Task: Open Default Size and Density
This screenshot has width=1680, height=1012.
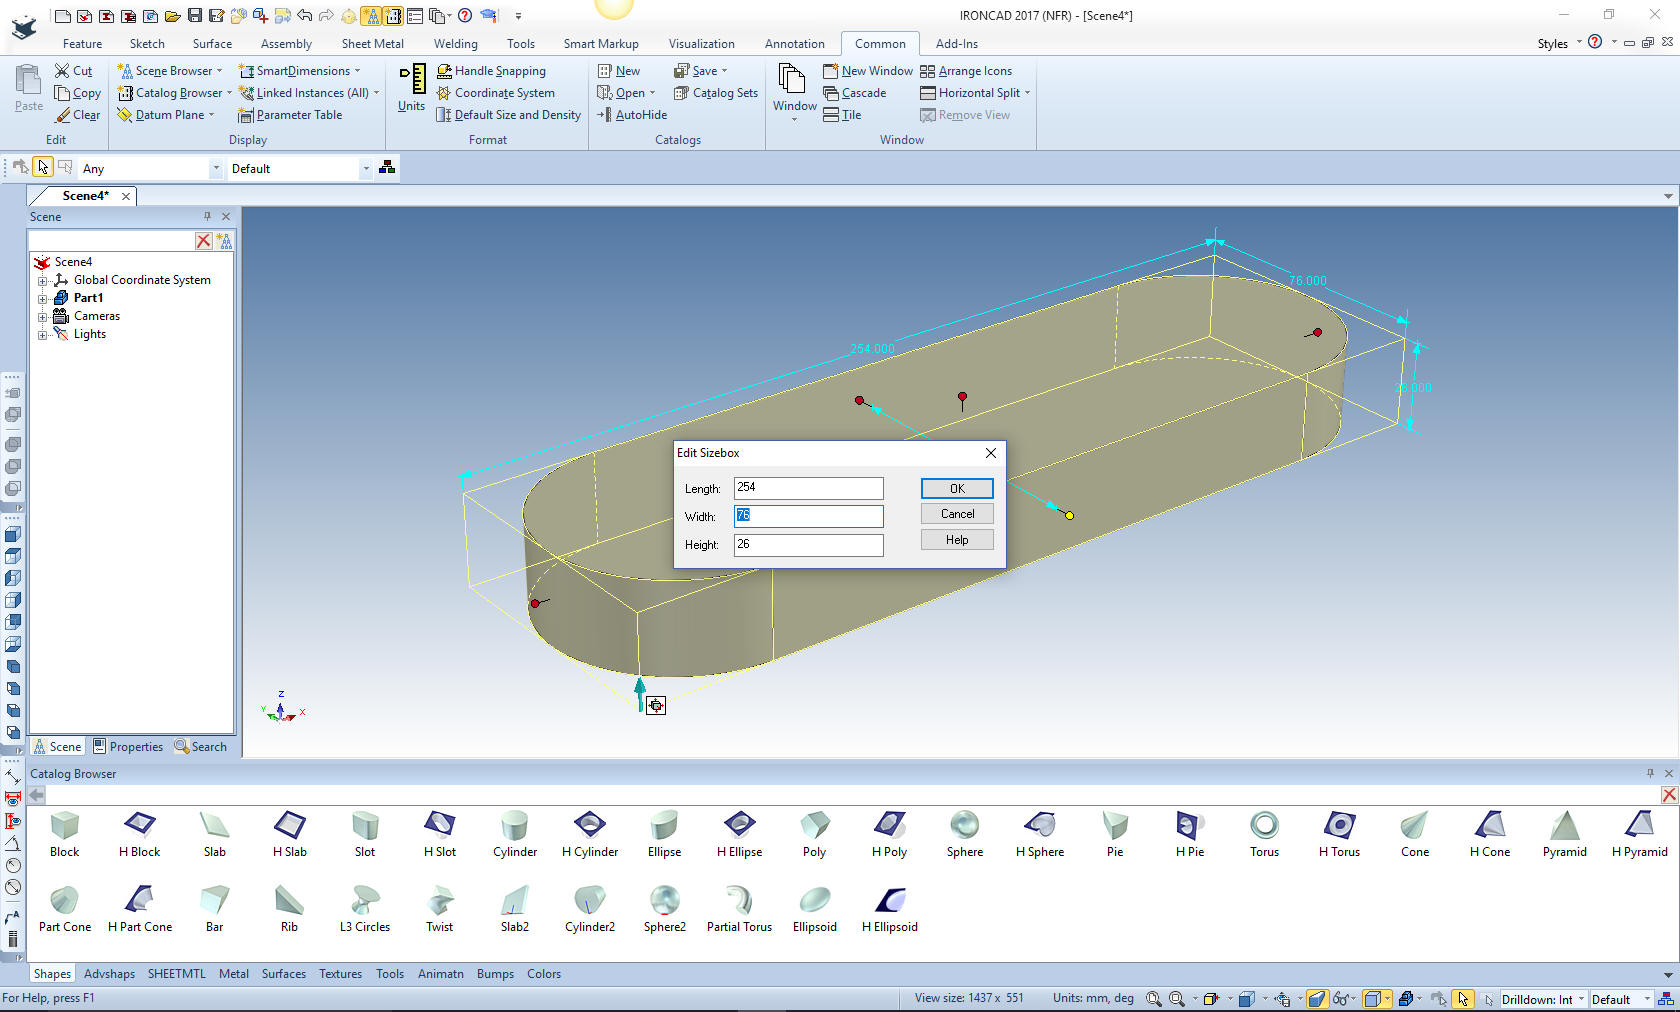Action: click(508, 115)
